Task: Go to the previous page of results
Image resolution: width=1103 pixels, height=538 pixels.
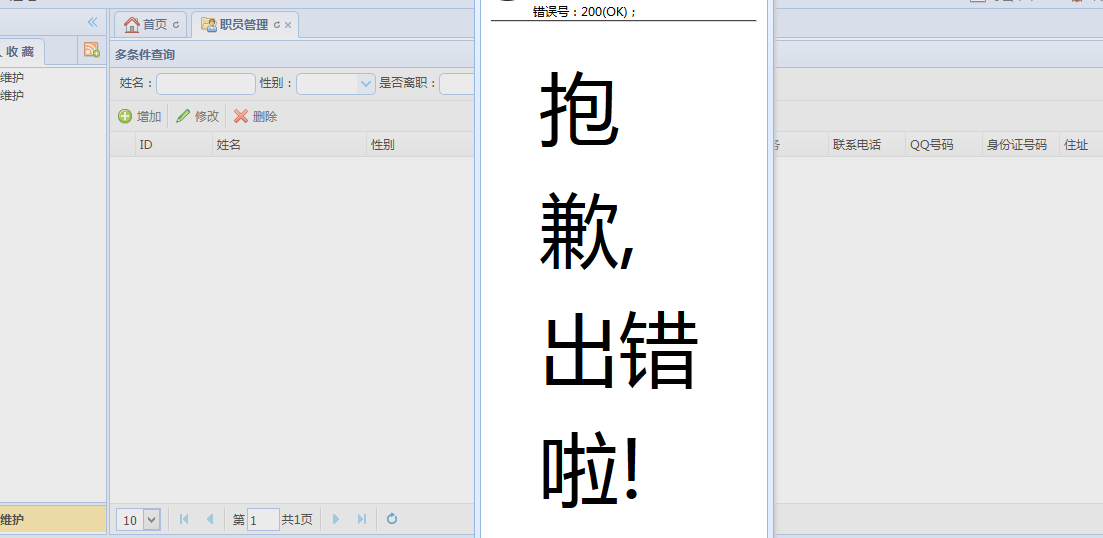Action: point(210,519)
